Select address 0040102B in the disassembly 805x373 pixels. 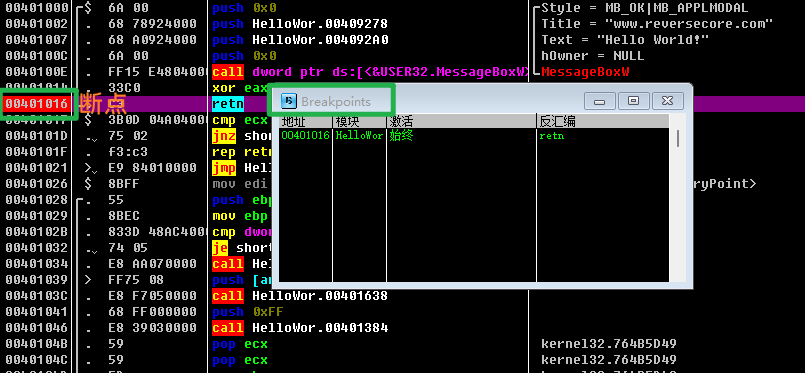pos(36,232)
